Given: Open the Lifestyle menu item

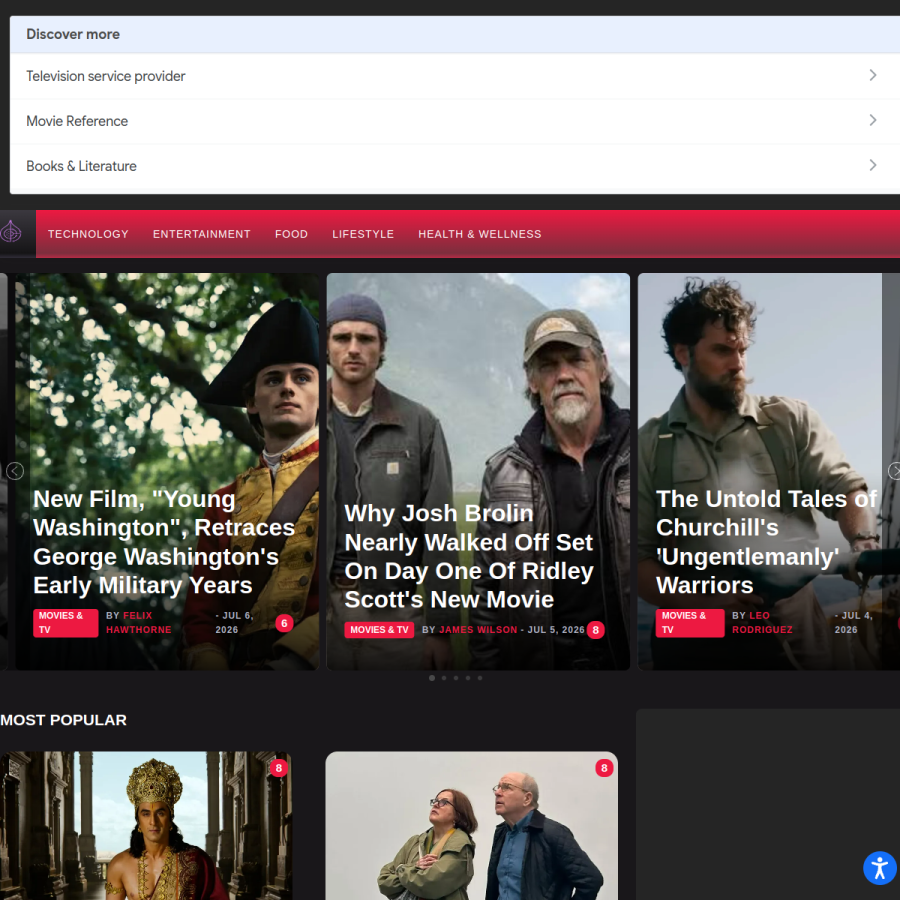Looking at the screenshot, I should point(363,234).
